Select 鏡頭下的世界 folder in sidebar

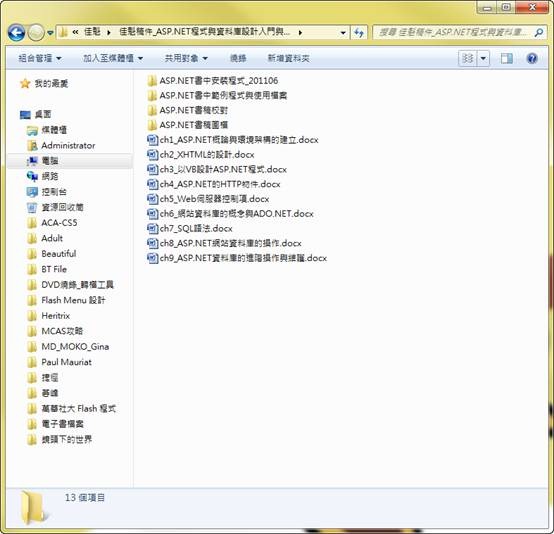coord(59,440)
